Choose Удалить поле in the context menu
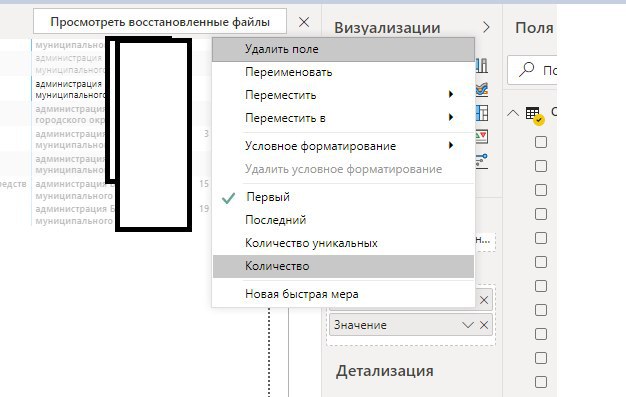The height and width of the screenshot is (397, 626). click(343, 49)
